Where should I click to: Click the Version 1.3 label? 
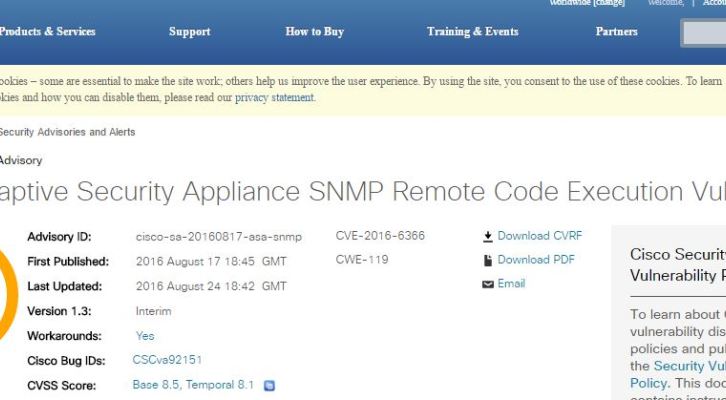59,311
